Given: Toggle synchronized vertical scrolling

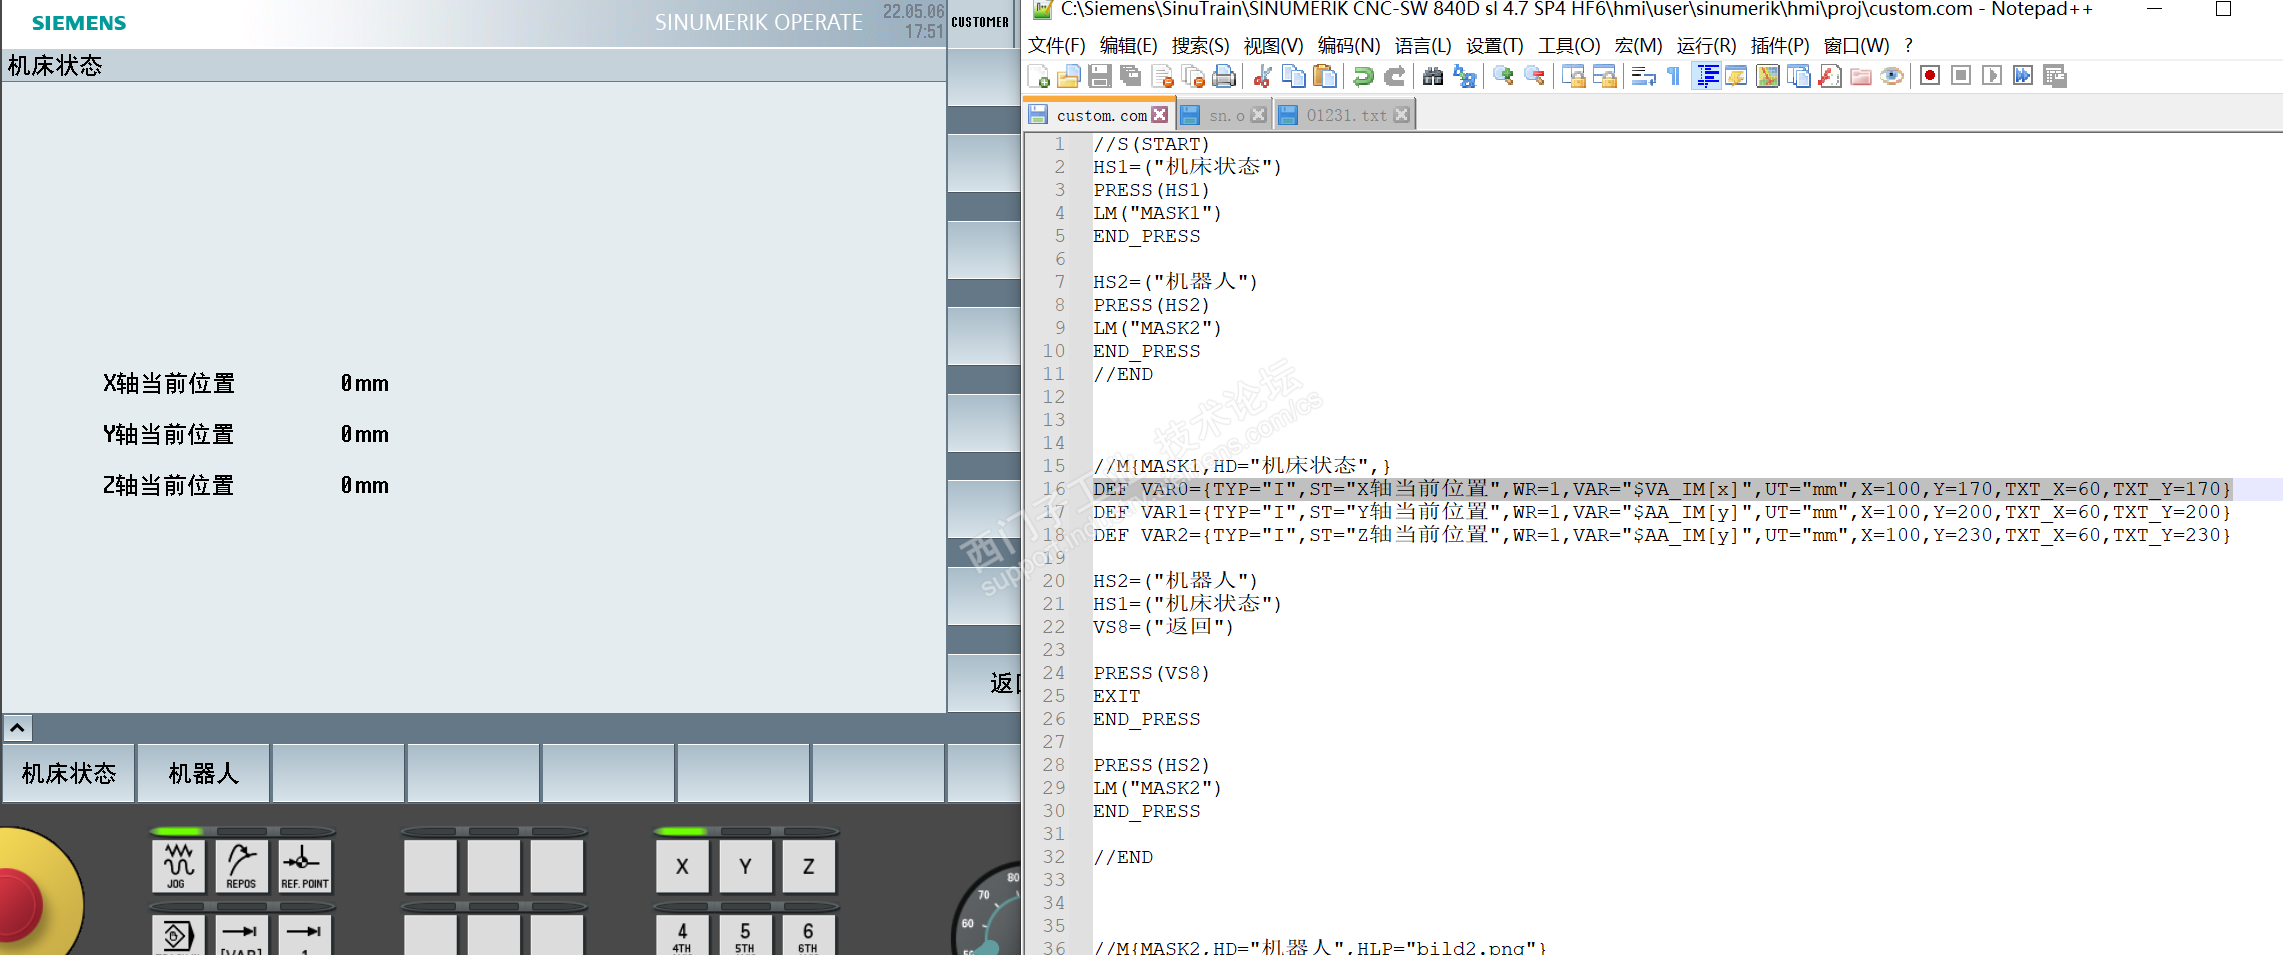Looking at the screenshot, I should click(1573, 77).
